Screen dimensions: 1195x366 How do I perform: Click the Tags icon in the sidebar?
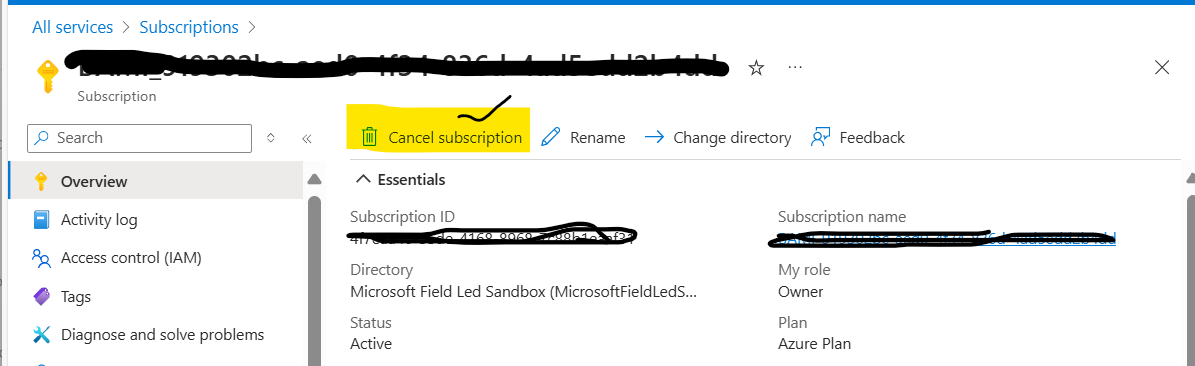coord(41,297)
